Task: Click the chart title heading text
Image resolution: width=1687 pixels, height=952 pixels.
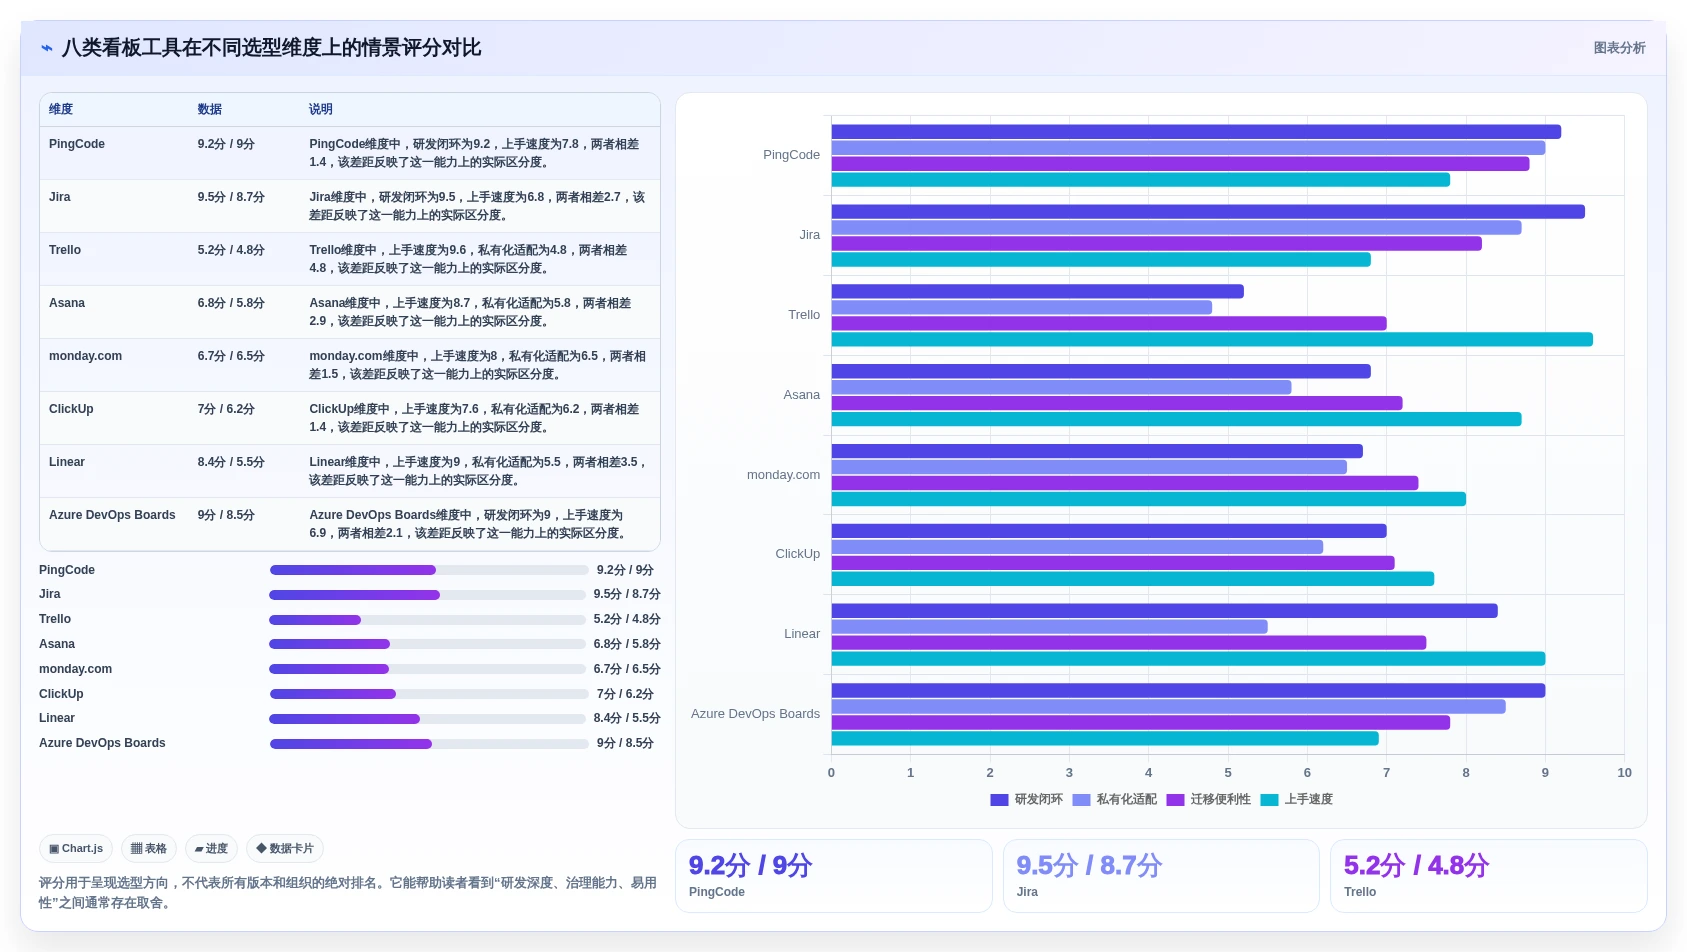Action: click(271, 48)
